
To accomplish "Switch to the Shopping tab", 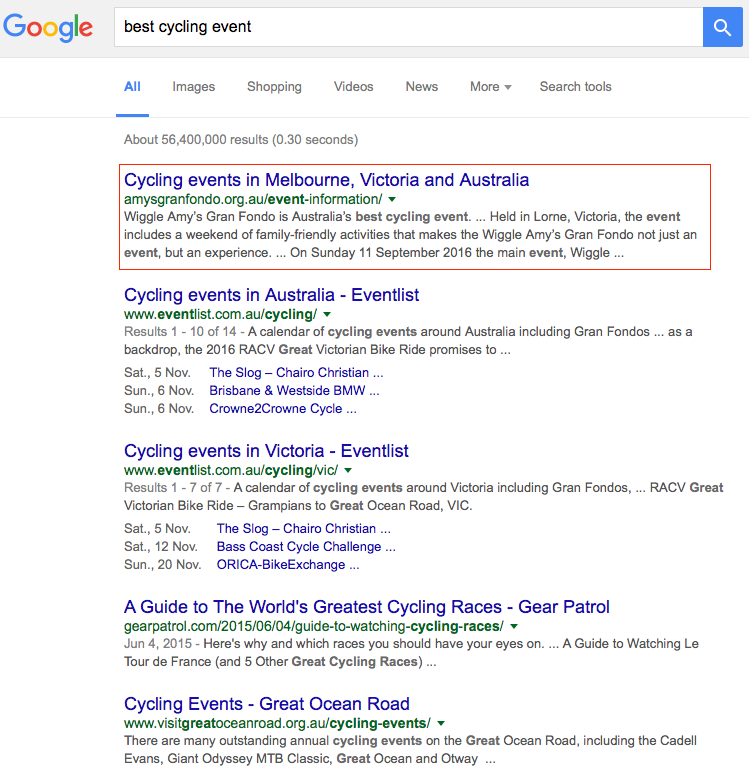I will point(274,87).
